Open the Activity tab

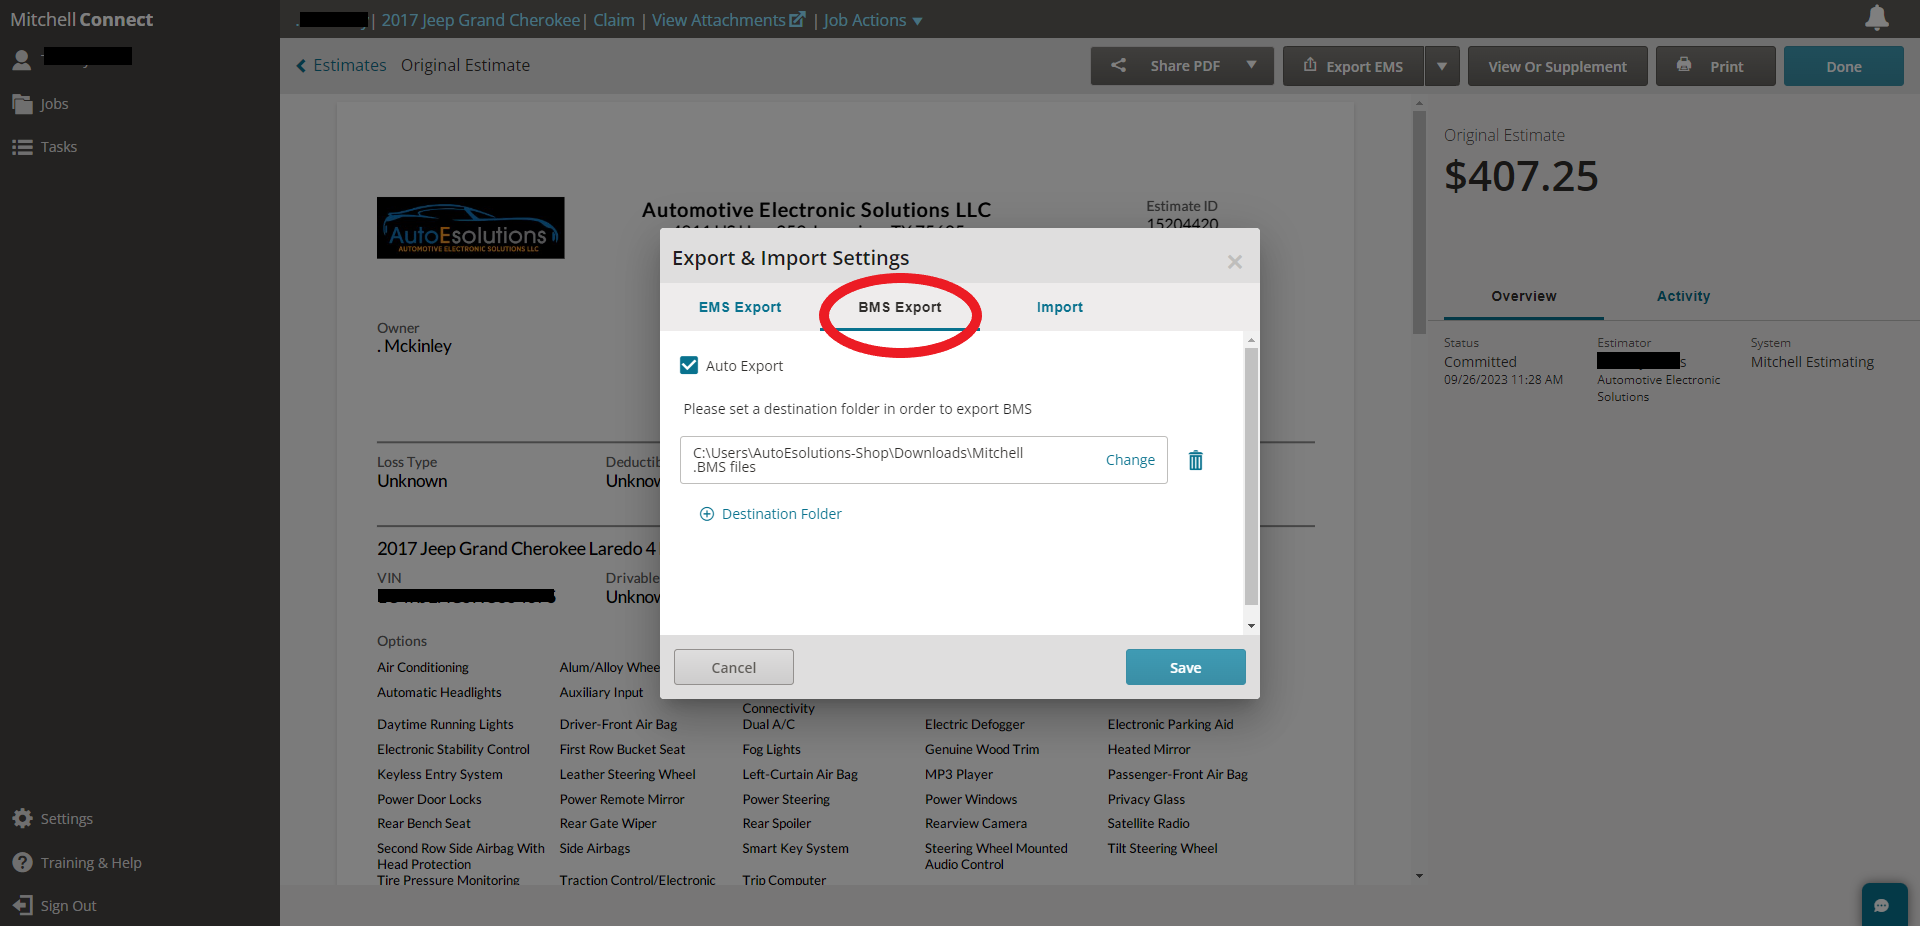pyautogui.click(x=1684, y=296)
